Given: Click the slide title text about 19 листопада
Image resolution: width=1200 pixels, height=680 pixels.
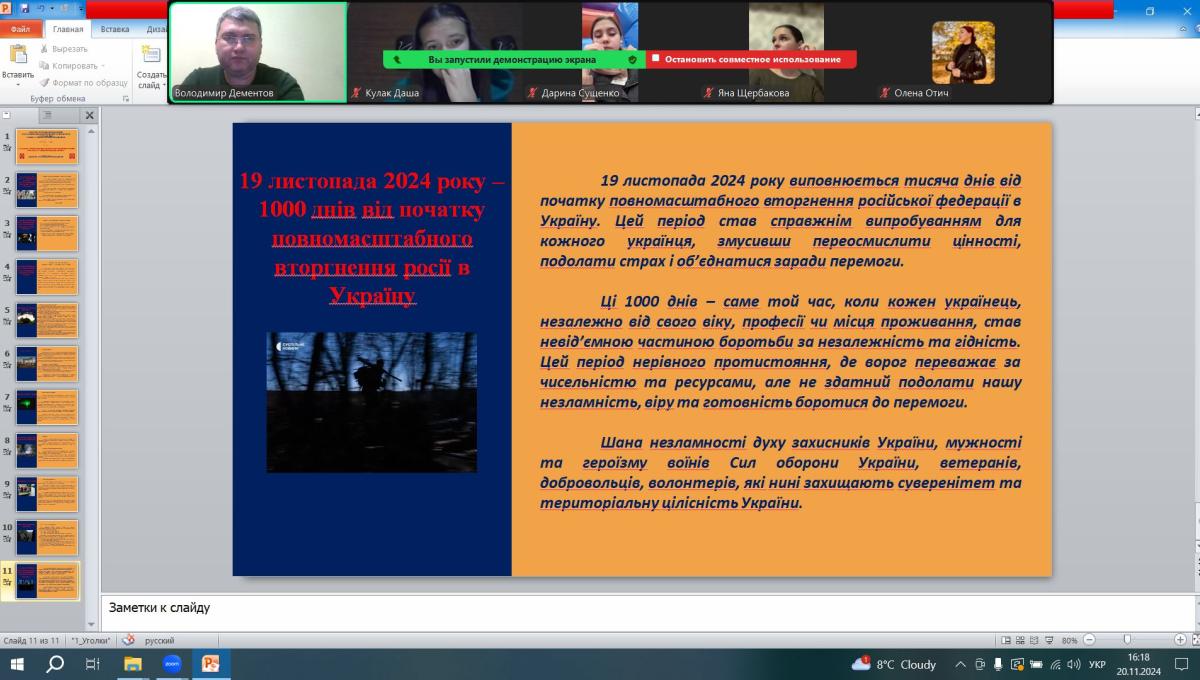Looking at the screenshot, I should 372,239.
